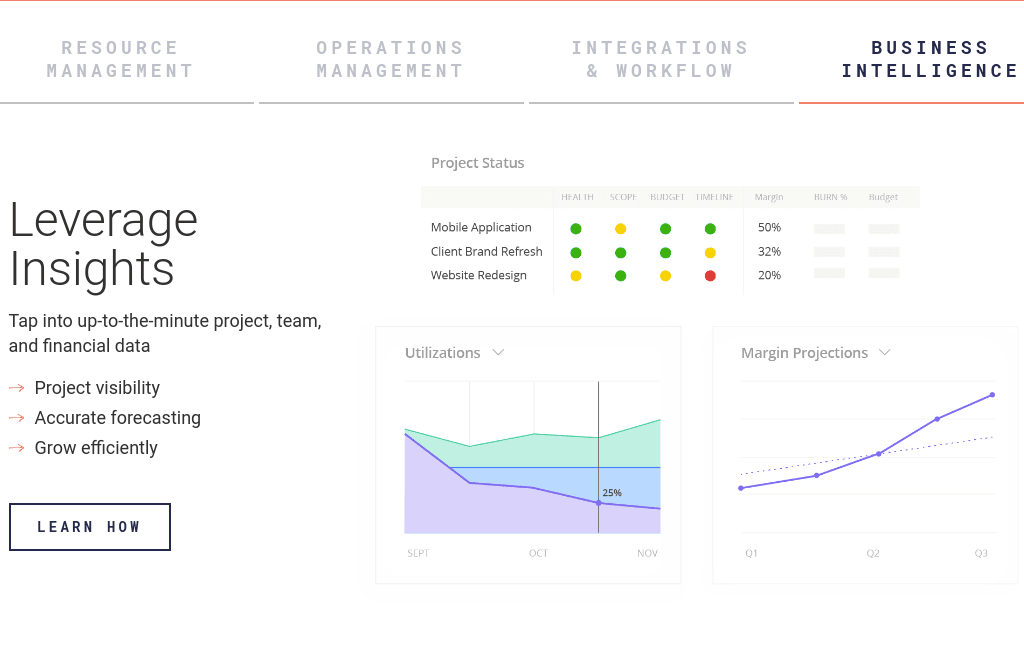
Task: Click the Margin column header
Action: tap(769, 197)
